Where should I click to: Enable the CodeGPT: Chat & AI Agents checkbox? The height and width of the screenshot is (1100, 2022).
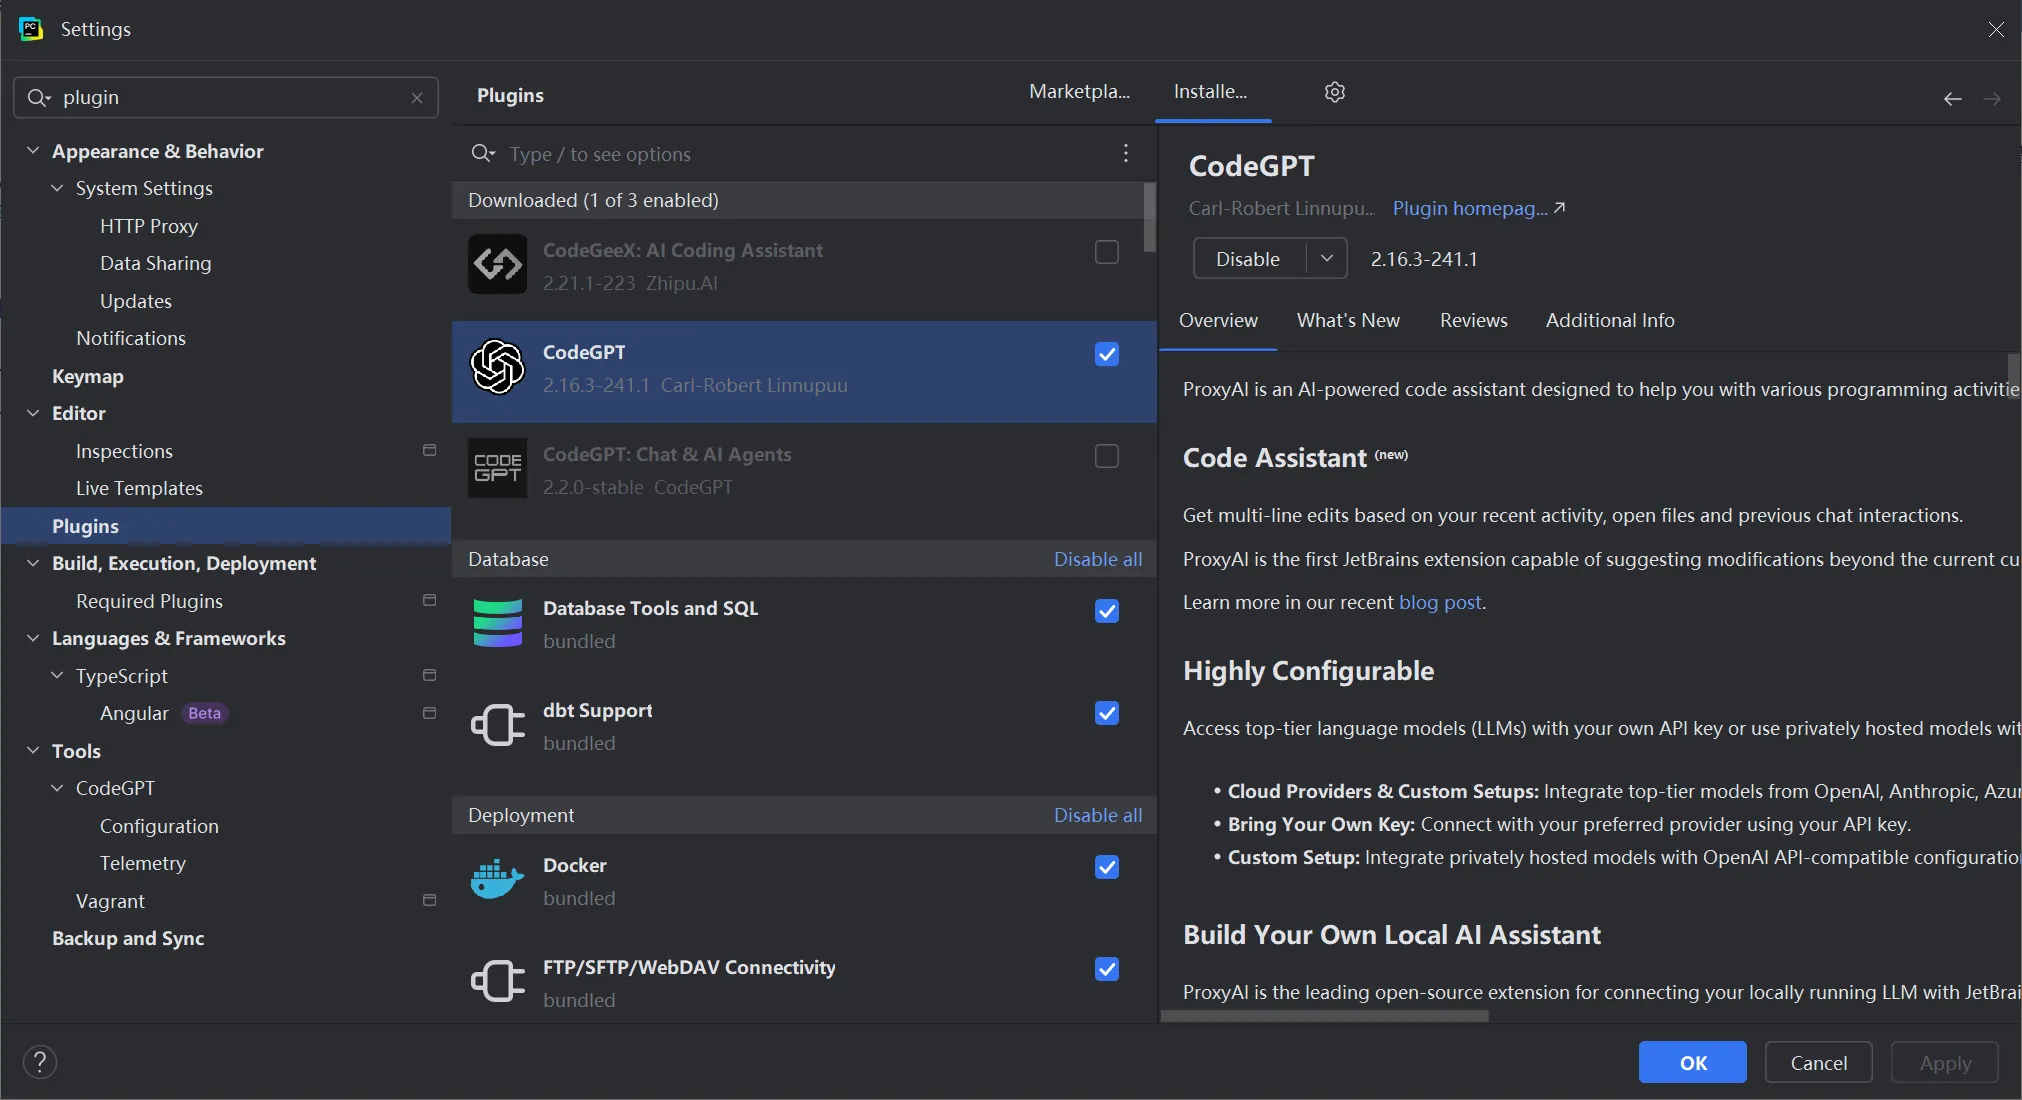pyautogui.click(x=1107, y=456)
